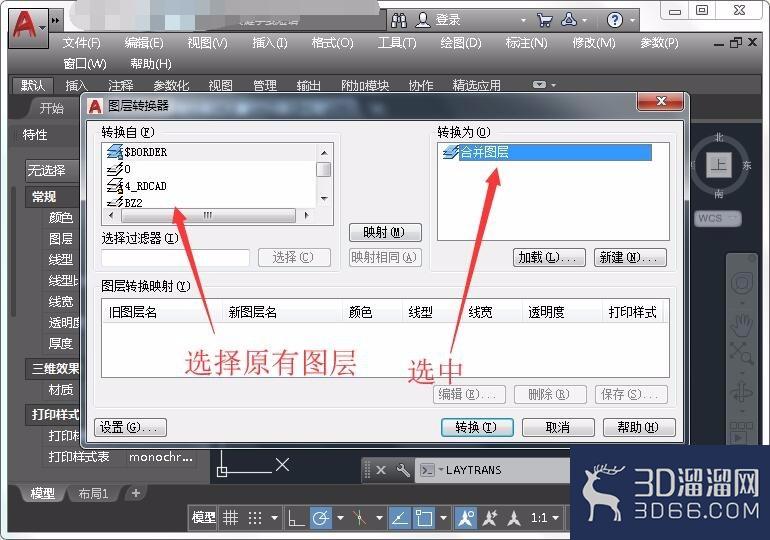Open the 绘图(D) menu
This screenshot has width=770, height=540.
[x=461, y=43]
